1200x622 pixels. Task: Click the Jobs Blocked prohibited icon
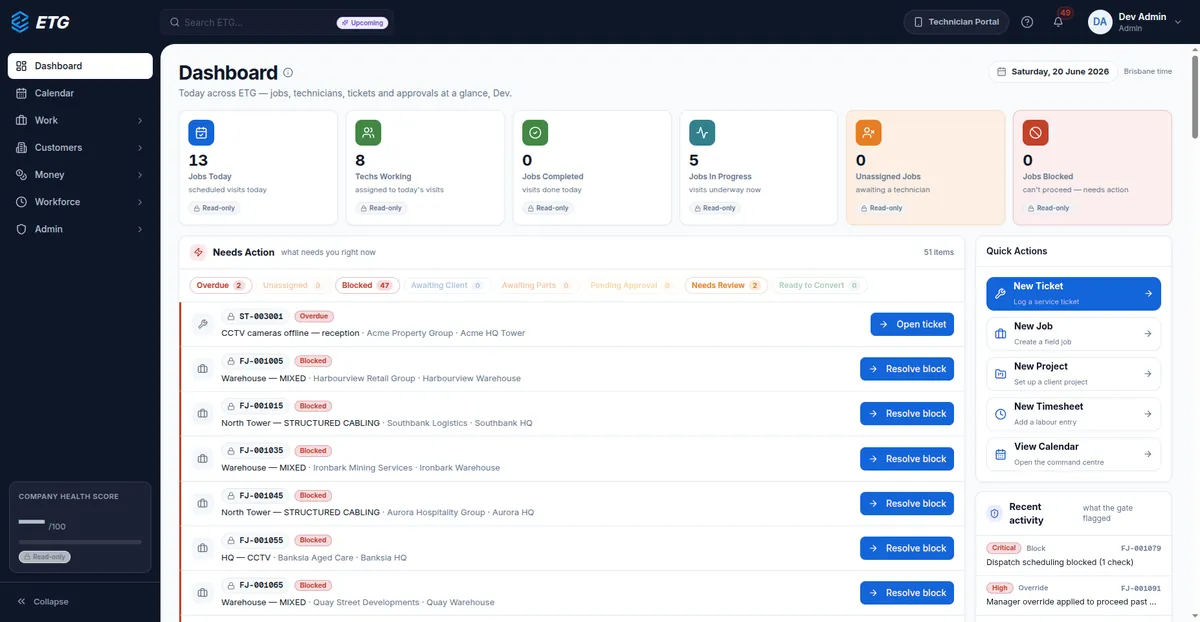coord(1036,132)
